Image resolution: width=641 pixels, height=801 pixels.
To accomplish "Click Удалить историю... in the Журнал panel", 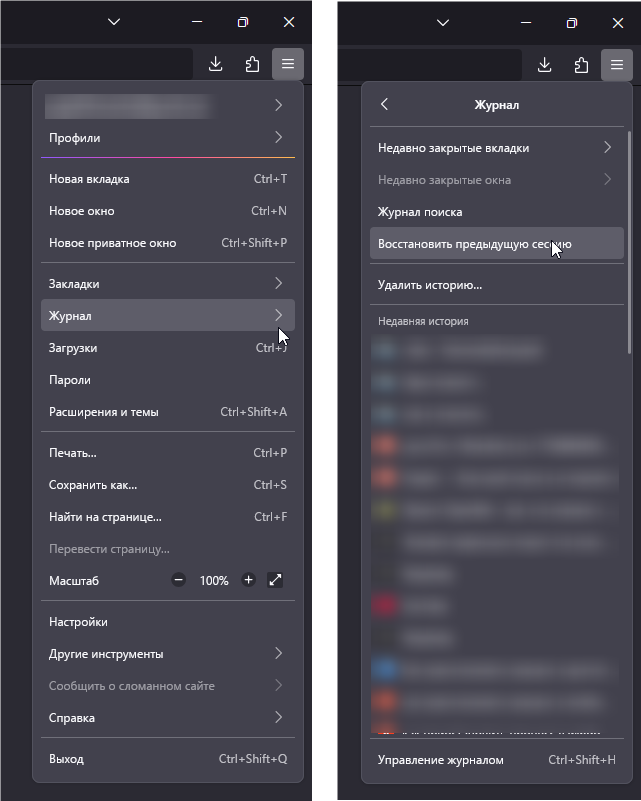I will (x=430, y=285).
